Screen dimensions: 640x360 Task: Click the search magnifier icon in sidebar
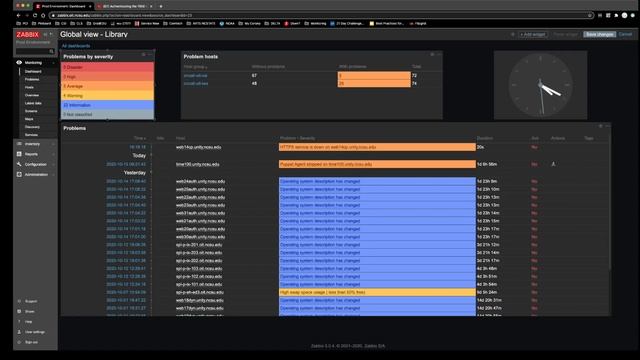[x=51, y=51]
